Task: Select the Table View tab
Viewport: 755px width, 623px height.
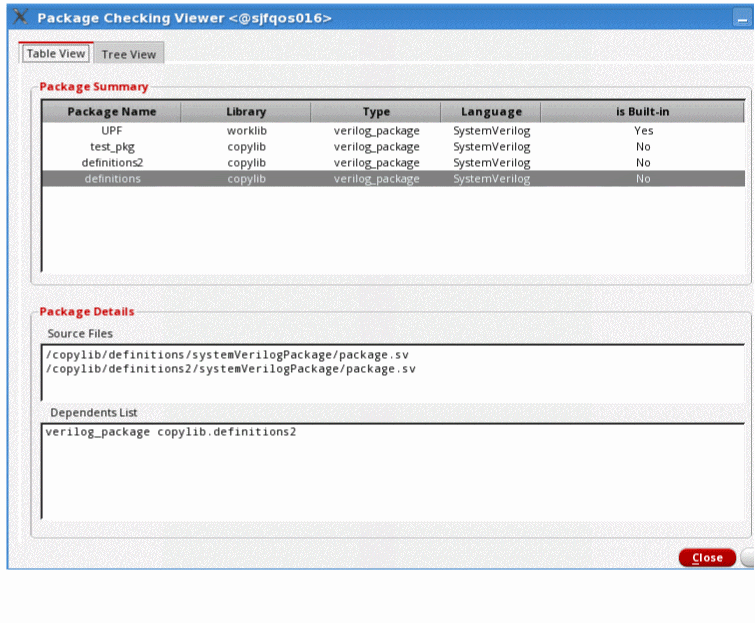Action: tap(56, 54)
